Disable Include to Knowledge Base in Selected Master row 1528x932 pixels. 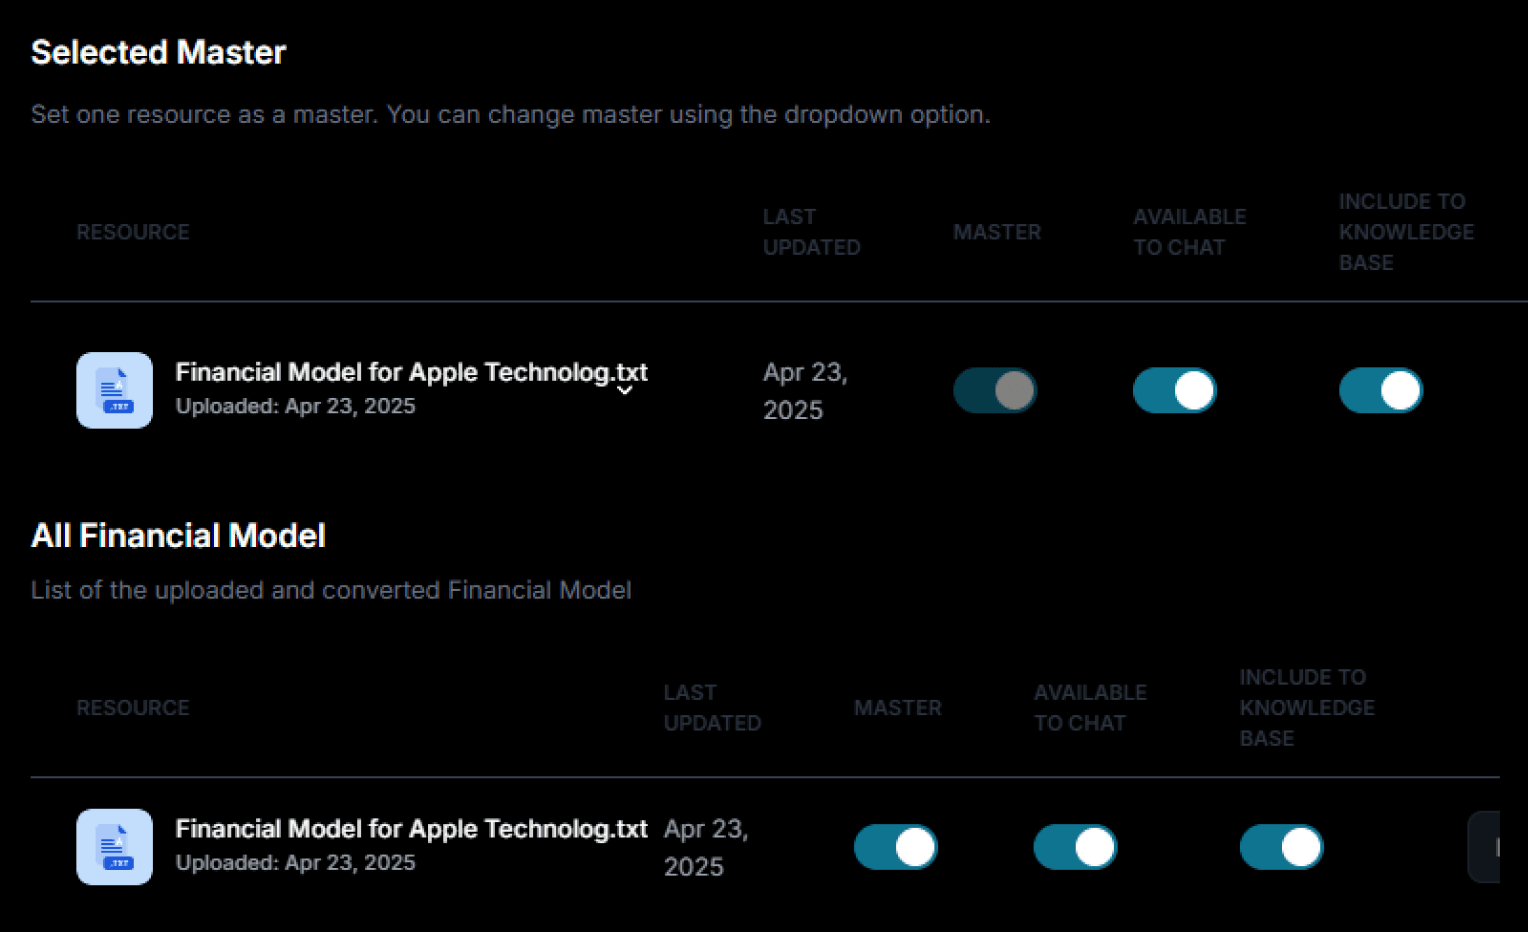(1381, 390)
